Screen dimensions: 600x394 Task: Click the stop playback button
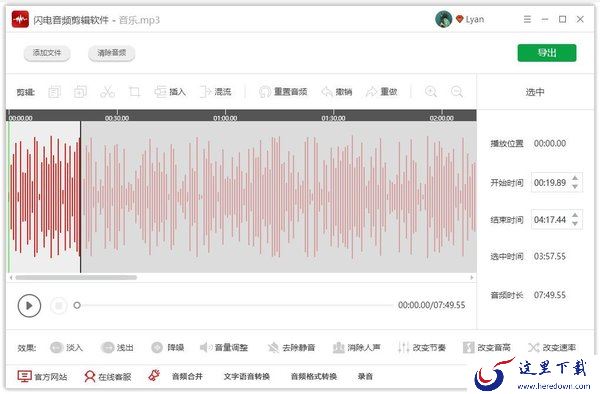coord(59,305)
